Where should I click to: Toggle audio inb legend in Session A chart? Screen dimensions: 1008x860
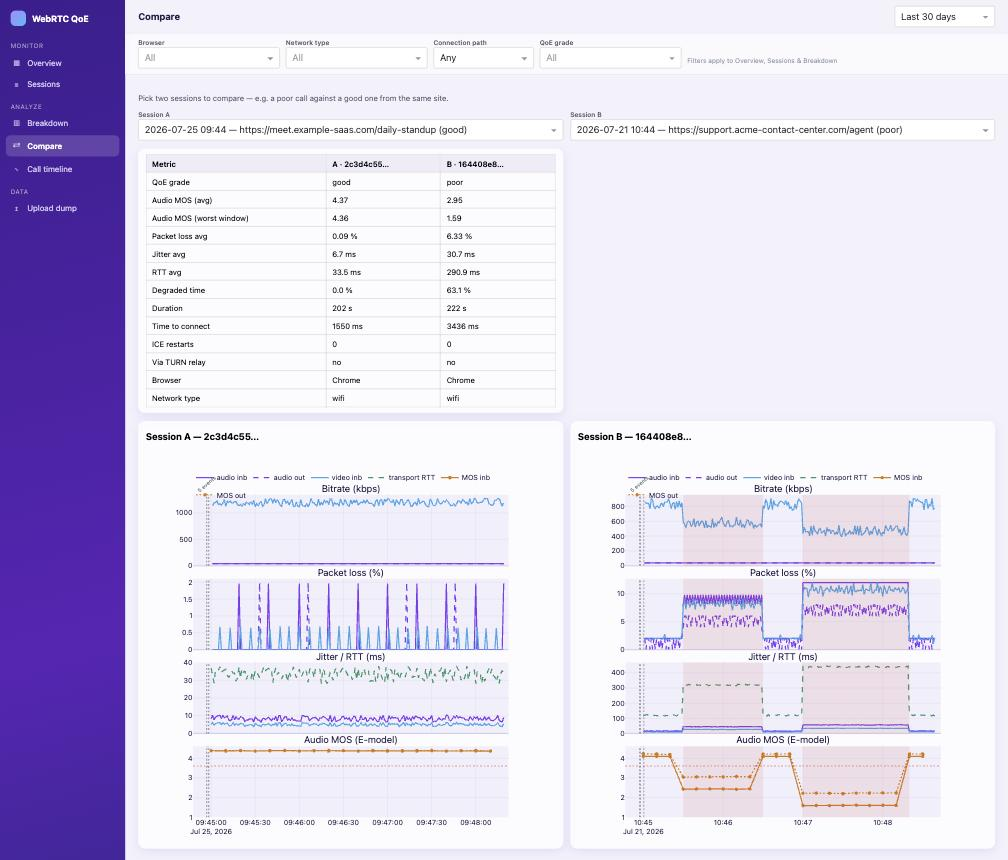(x=222, y=478)
